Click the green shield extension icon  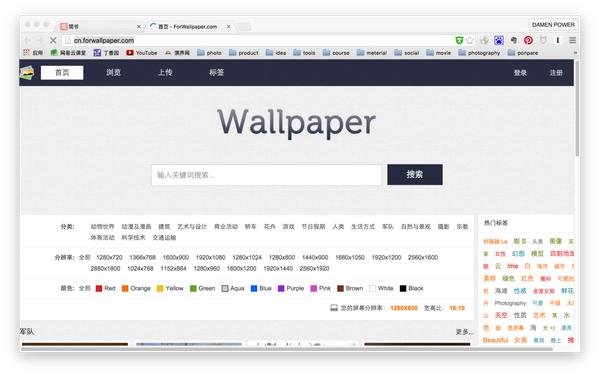point(459,40)
